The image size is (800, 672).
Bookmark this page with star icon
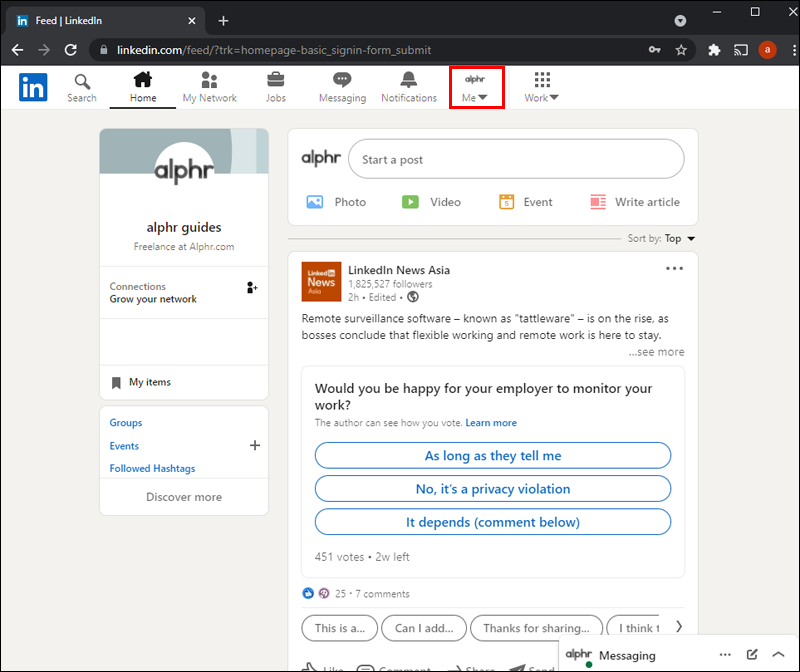point(681,49)
